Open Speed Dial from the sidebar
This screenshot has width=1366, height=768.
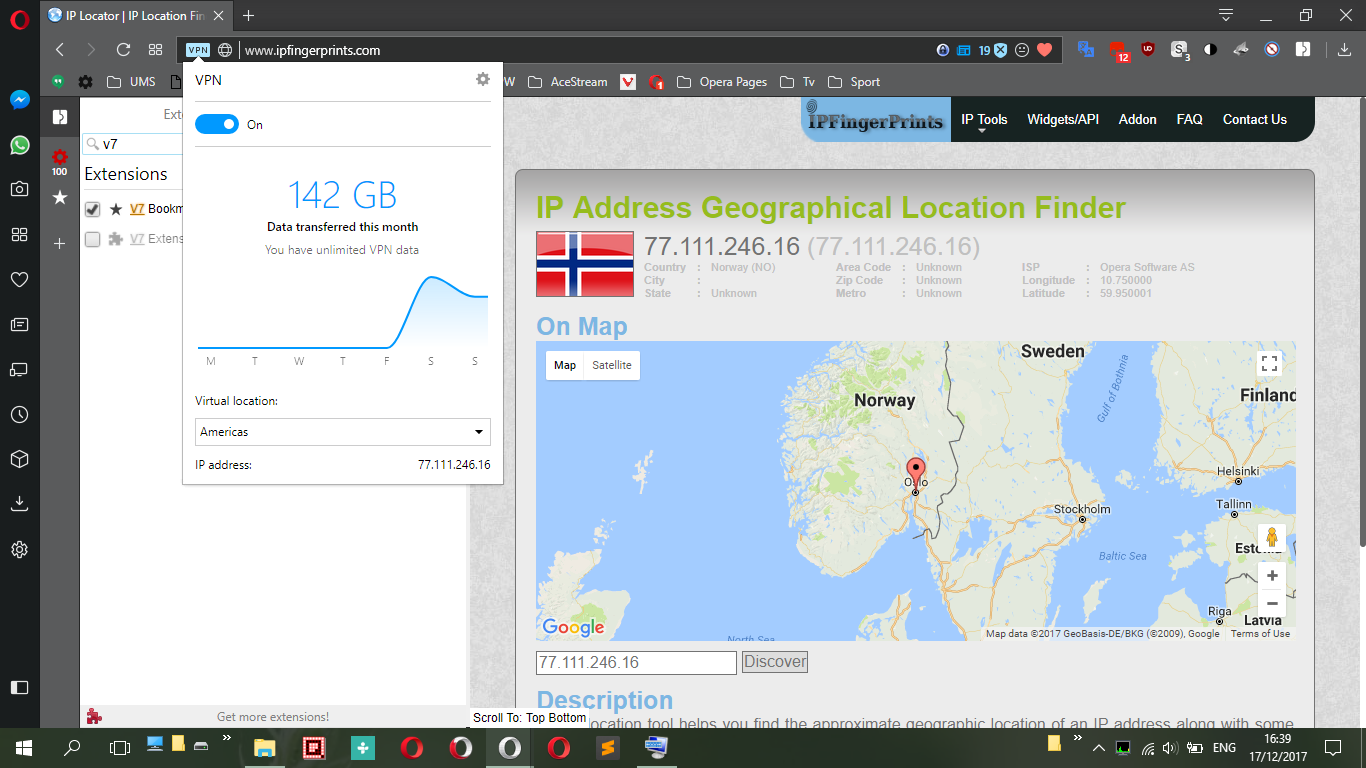(19, 234)
